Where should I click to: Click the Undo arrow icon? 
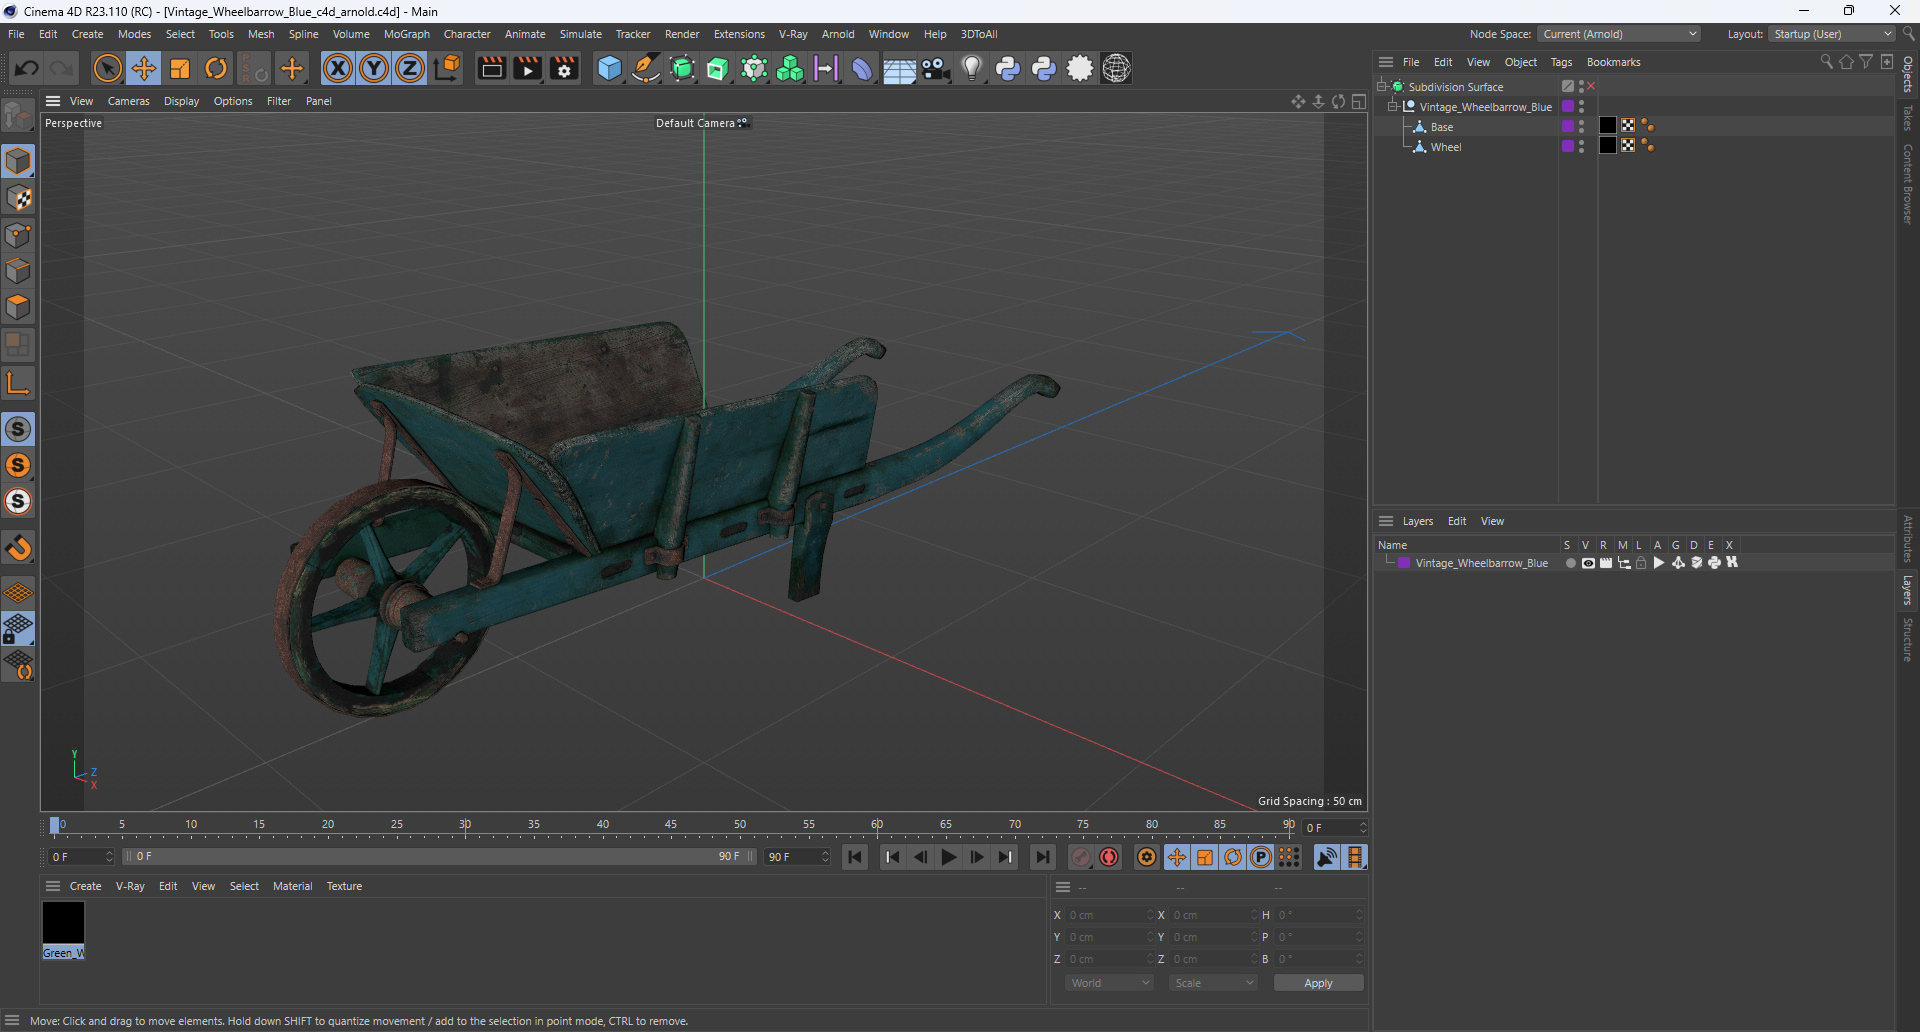(x=27, y=68)
